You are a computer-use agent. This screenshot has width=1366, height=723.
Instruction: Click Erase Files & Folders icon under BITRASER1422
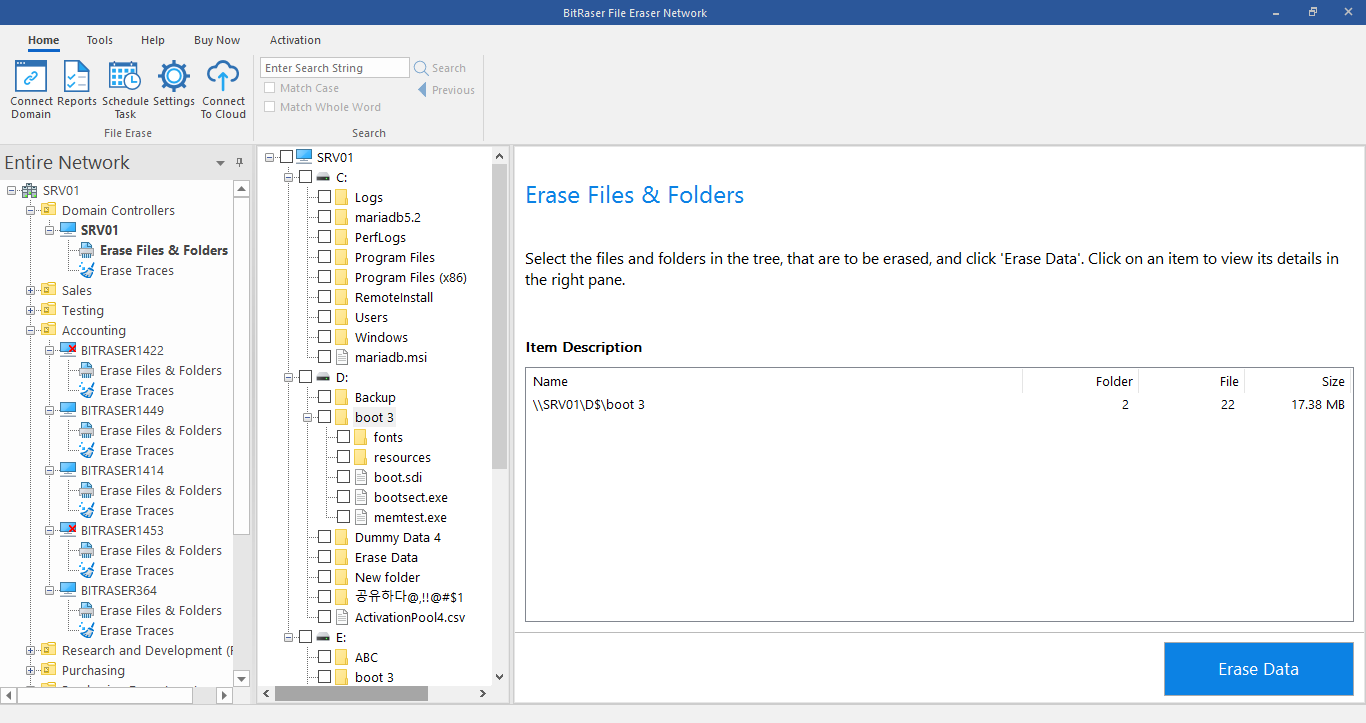point(87,370)
